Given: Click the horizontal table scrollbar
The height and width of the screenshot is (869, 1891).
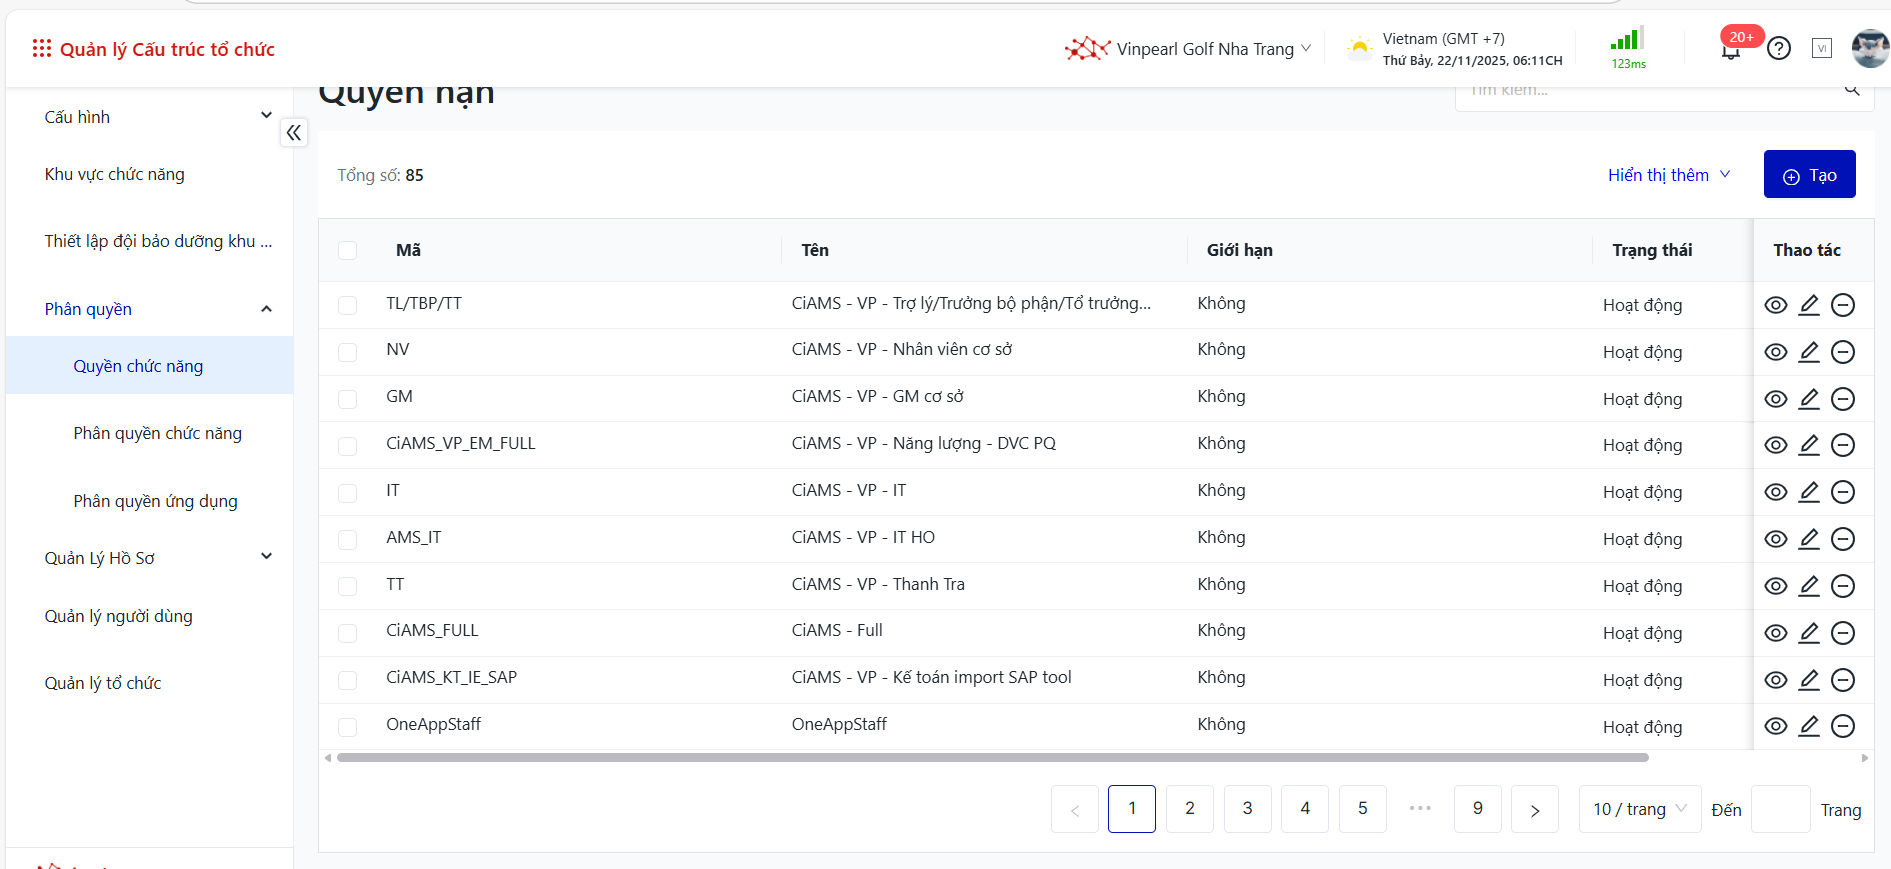Looking at the screenshot, I should pyautogui.click(x=990, y=758).
